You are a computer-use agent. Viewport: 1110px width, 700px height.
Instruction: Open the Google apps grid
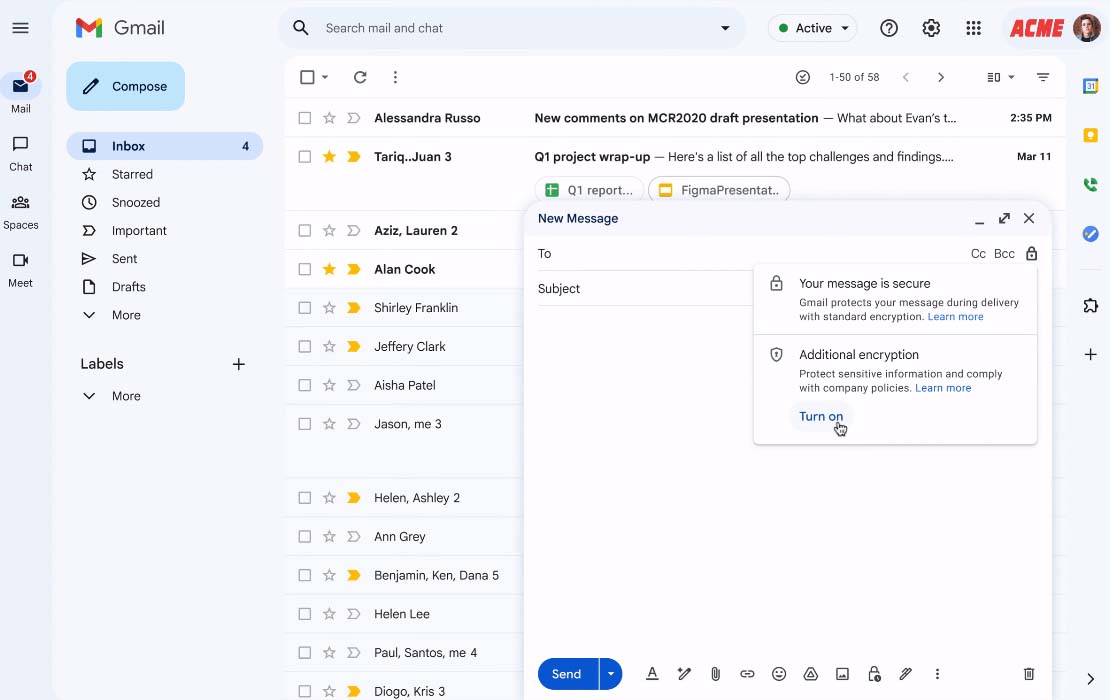pos(973,28)
